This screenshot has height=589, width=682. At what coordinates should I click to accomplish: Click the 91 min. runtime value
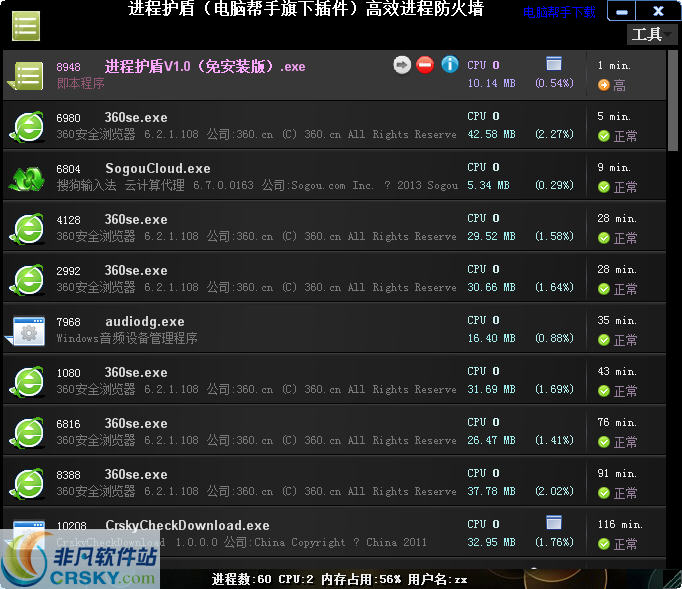coord(617,473)
